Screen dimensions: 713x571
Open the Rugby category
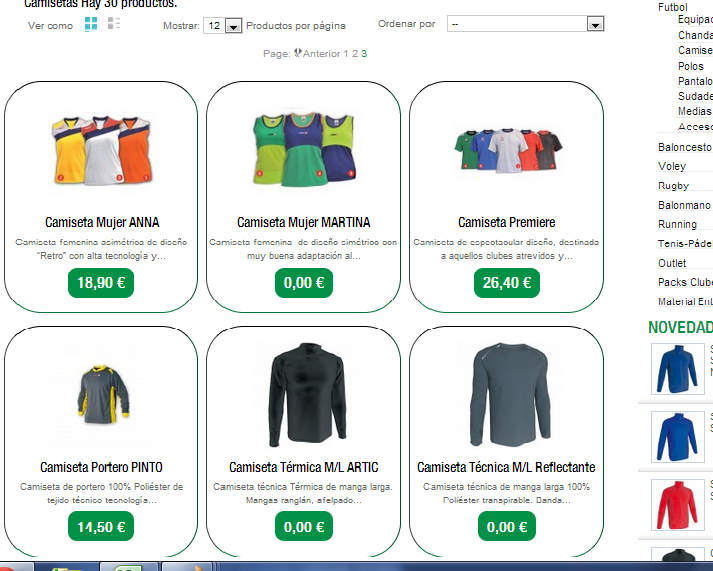pos(673,186)
